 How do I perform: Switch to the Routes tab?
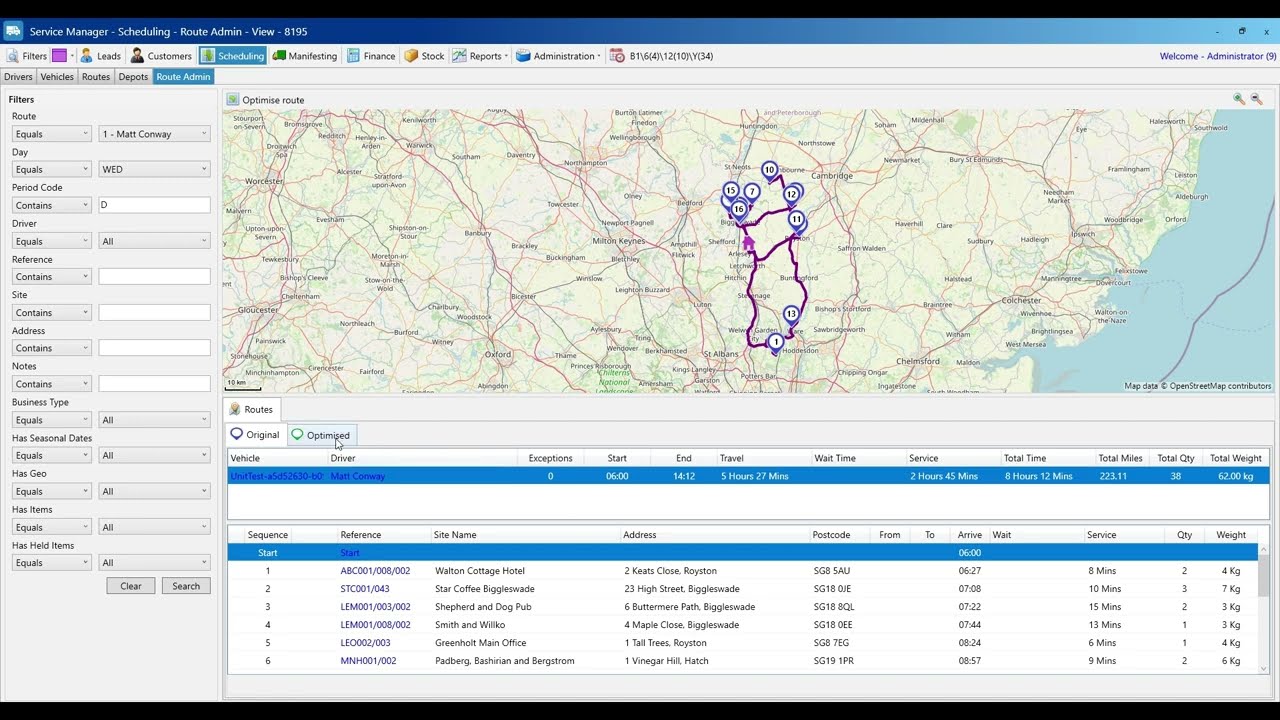pyautogui.click(x=96, y=77)
